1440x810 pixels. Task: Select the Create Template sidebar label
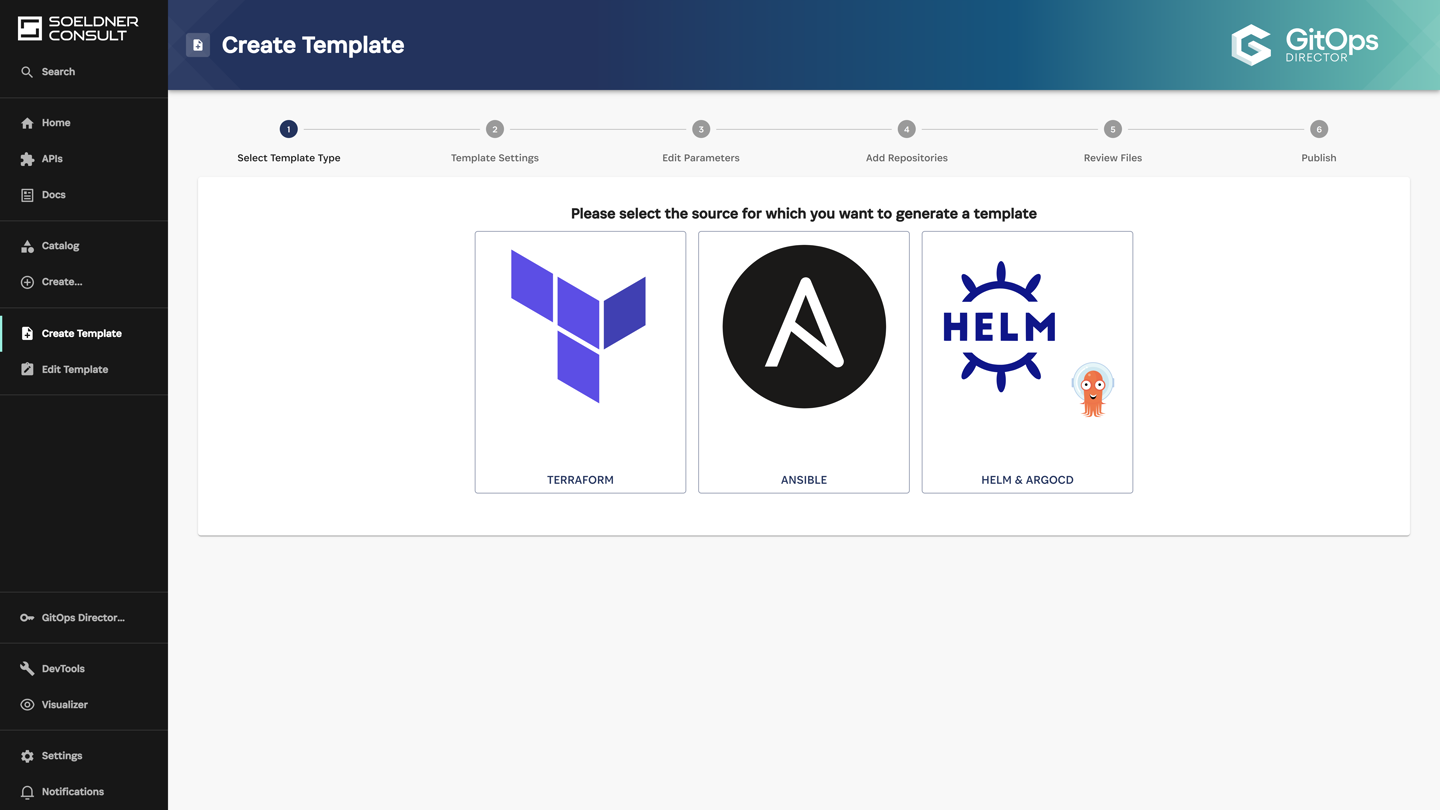82,334
